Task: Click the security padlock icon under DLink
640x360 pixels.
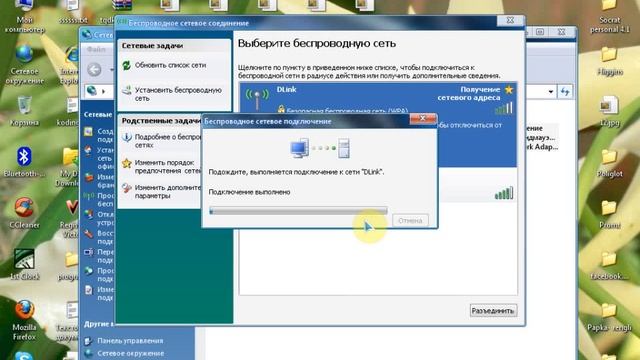Action: coord(281,109)
